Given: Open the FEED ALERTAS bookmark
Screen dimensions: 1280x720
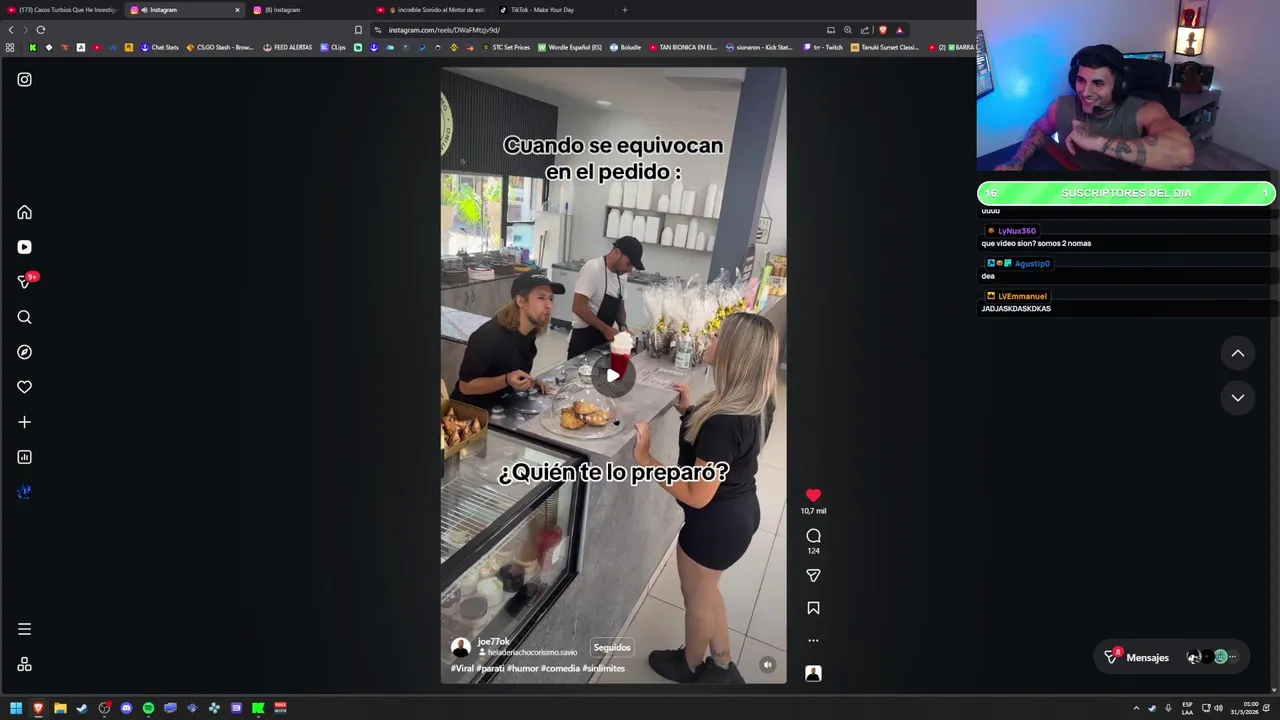Looking at the screenshot, I should (288, 47).
